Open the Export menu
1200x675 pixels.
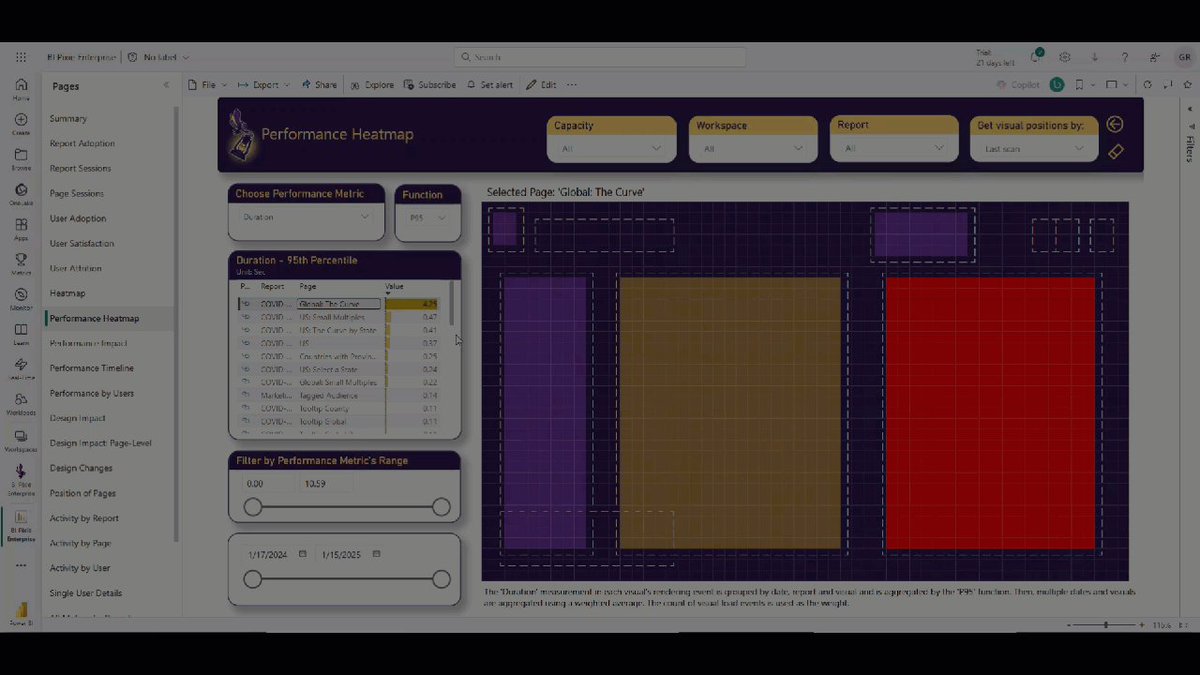[264, 85]
